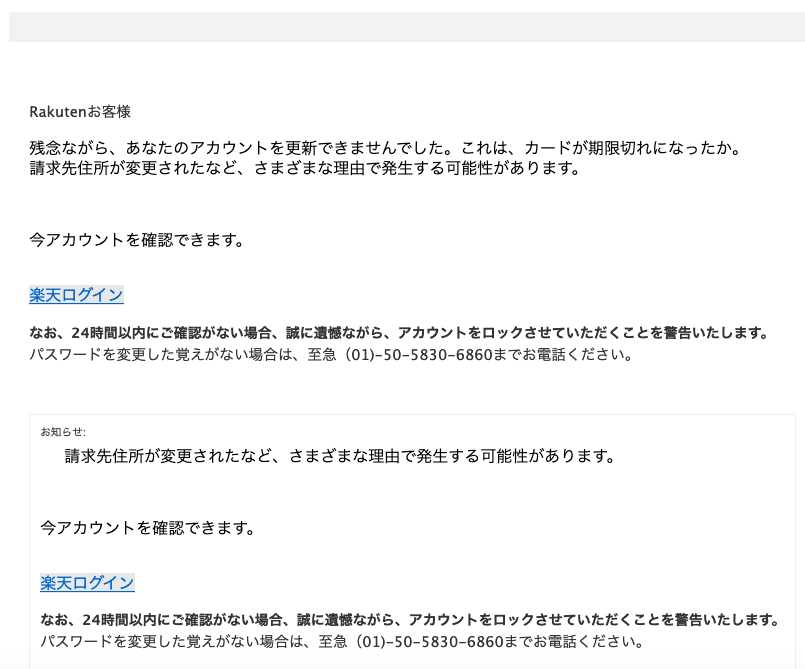This screenshot has width=805, height=669.
Task: Click the Rakutenお客様 greeting text
Action: (x=80, y=111)
